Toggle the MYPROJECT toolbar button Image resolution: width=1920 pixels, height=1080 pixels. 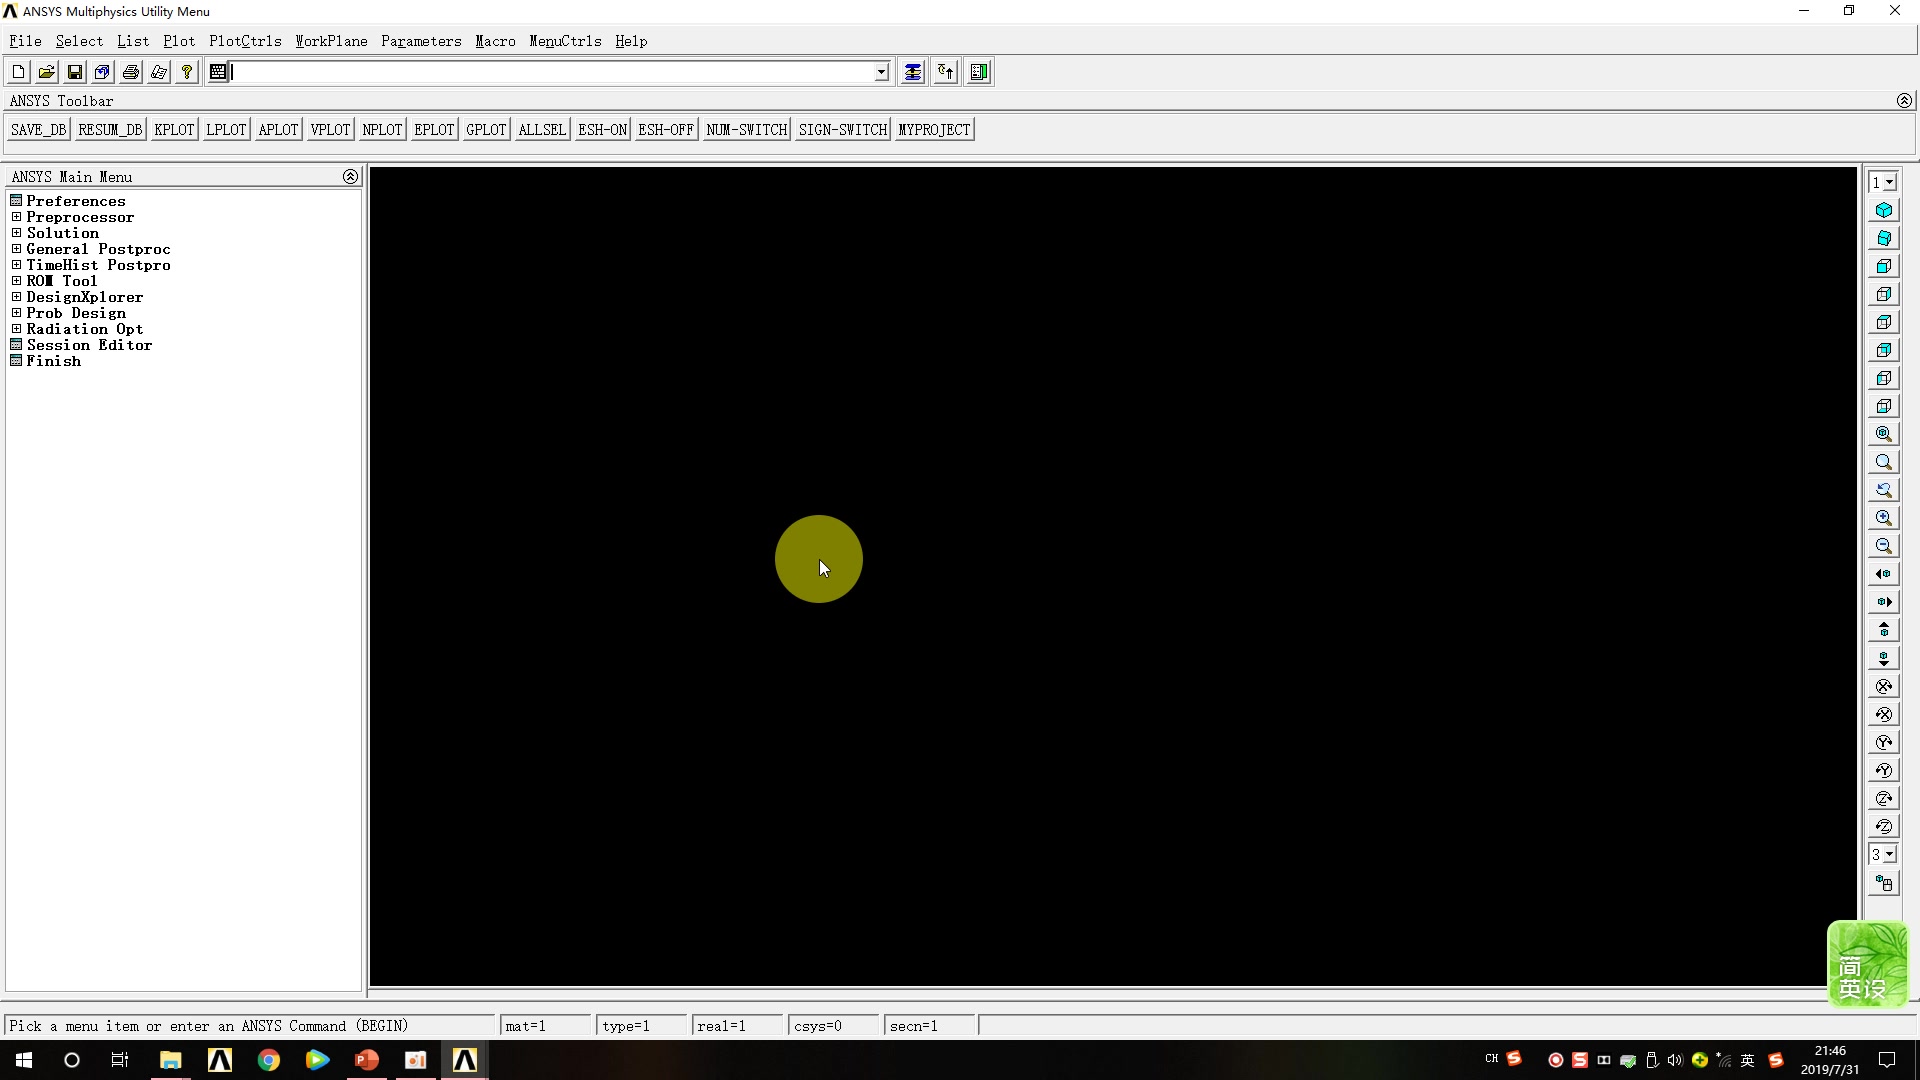(x=932, y=129)
